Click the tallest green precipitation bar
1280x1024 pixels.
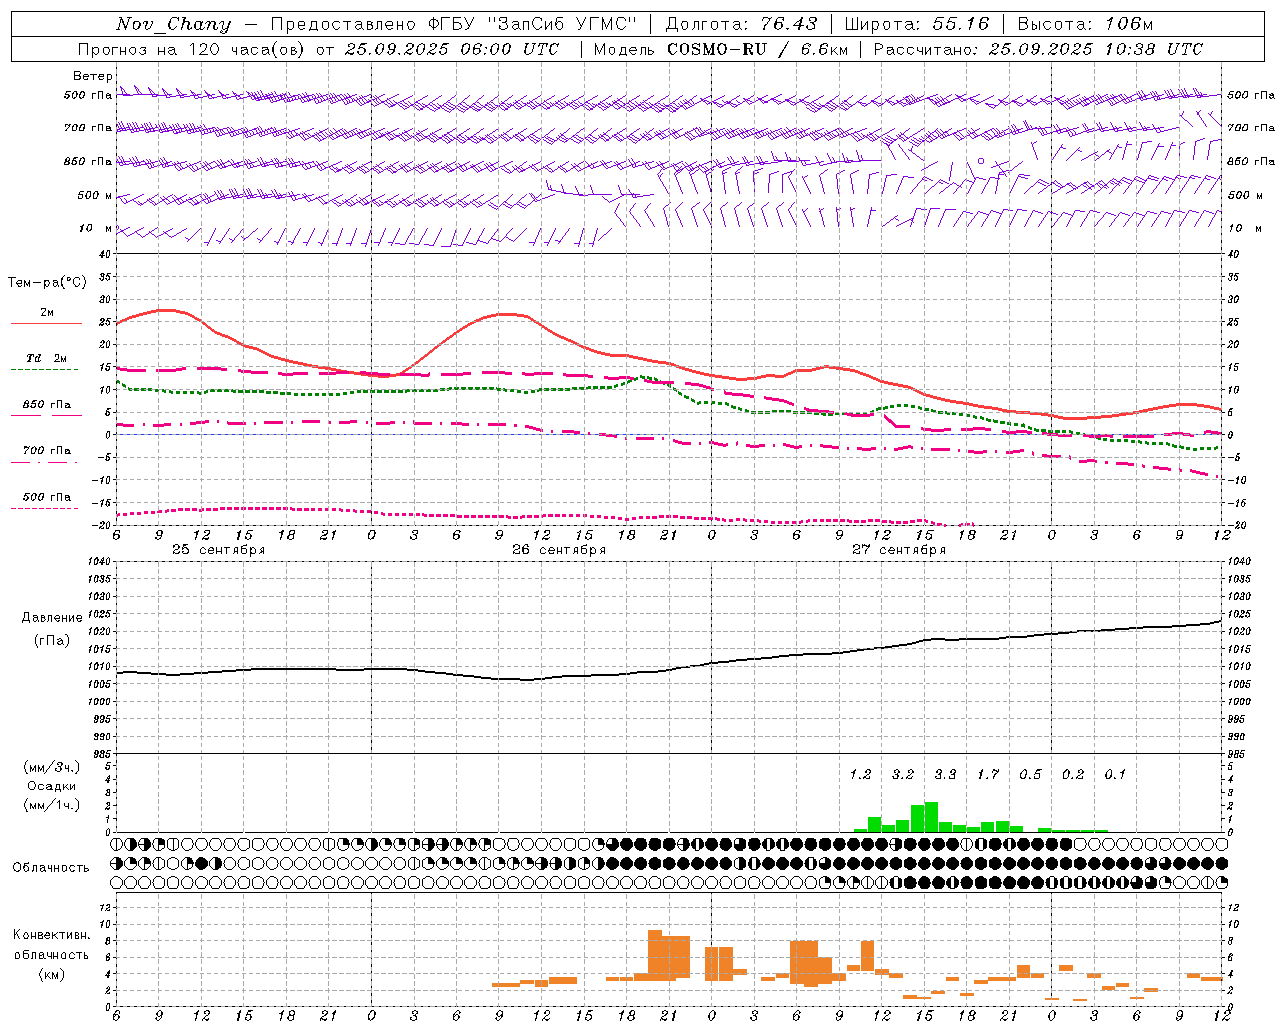click(931, 817)
